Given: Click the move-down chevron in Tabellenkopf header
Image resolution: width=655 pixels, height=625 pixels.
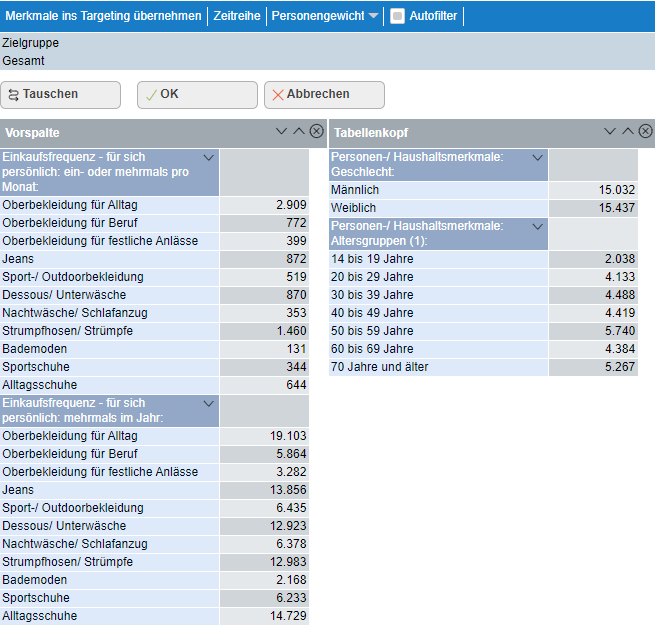Looking at the screenshot, I should pos(610,132).
